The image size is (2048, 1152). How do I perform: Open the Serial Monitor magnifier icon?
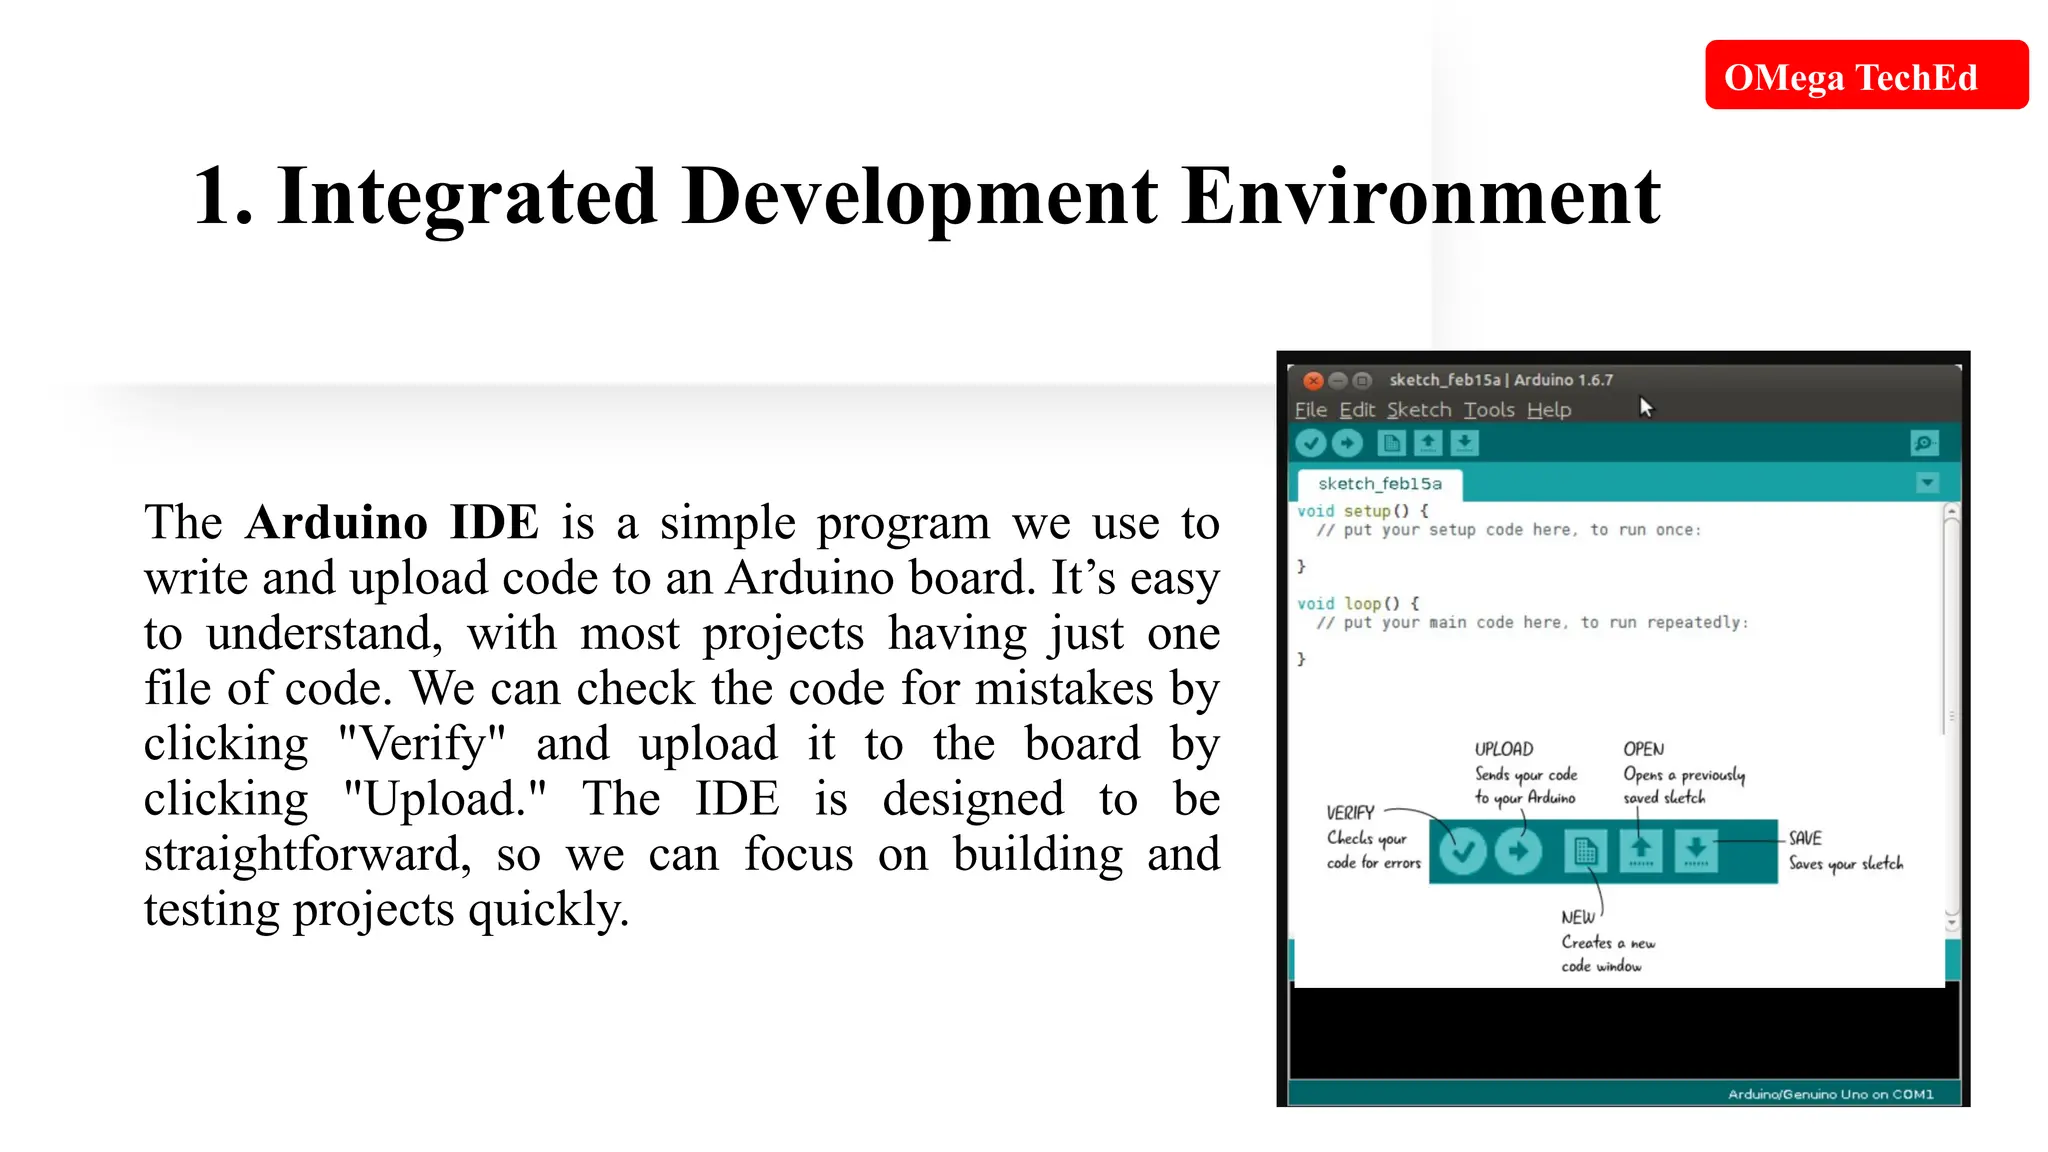point(1924,443)
